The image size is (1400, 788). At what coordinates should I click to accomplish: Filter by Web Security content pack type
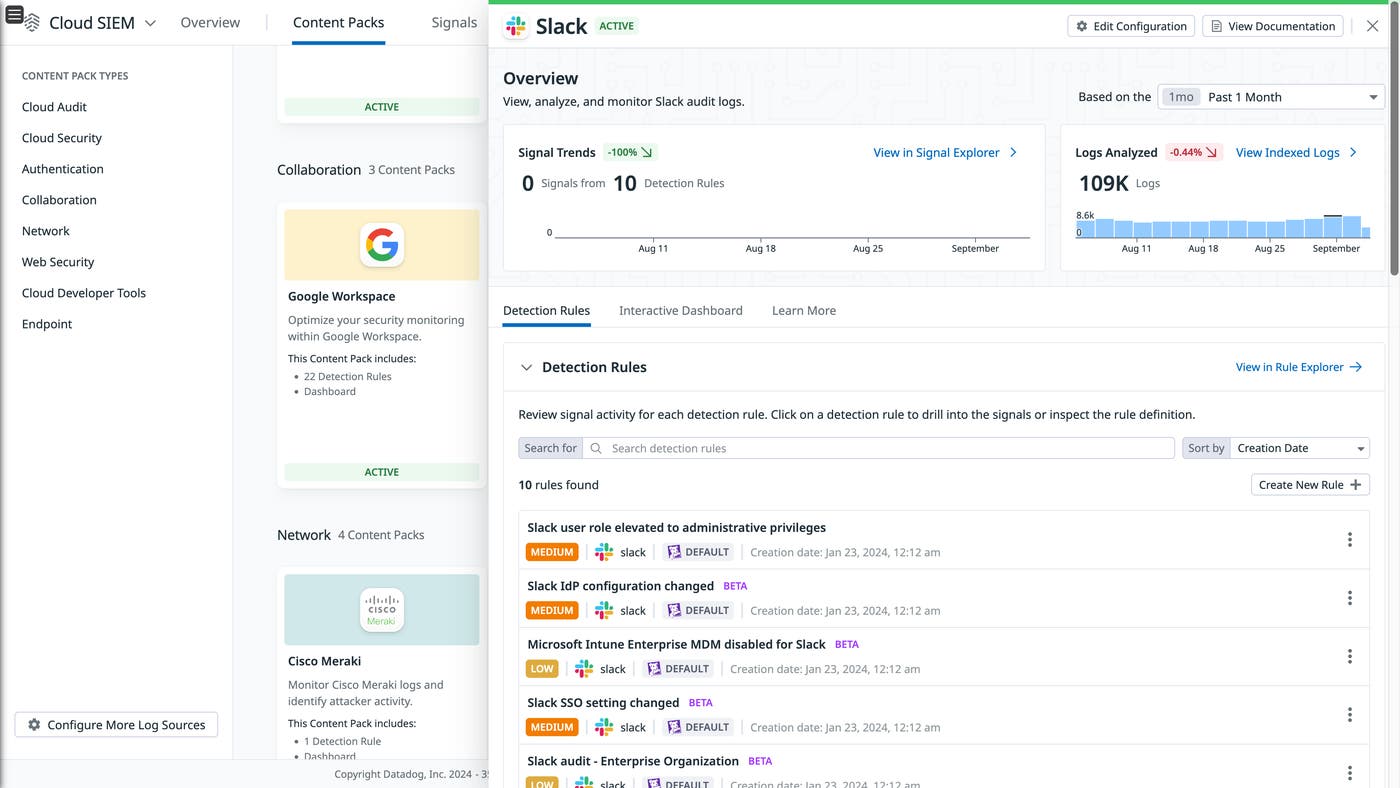[58, 262]
